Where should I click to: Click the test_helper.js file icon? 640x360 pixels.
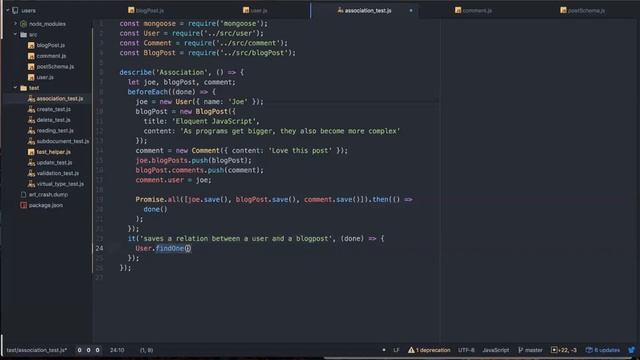(x=31, y=152)
